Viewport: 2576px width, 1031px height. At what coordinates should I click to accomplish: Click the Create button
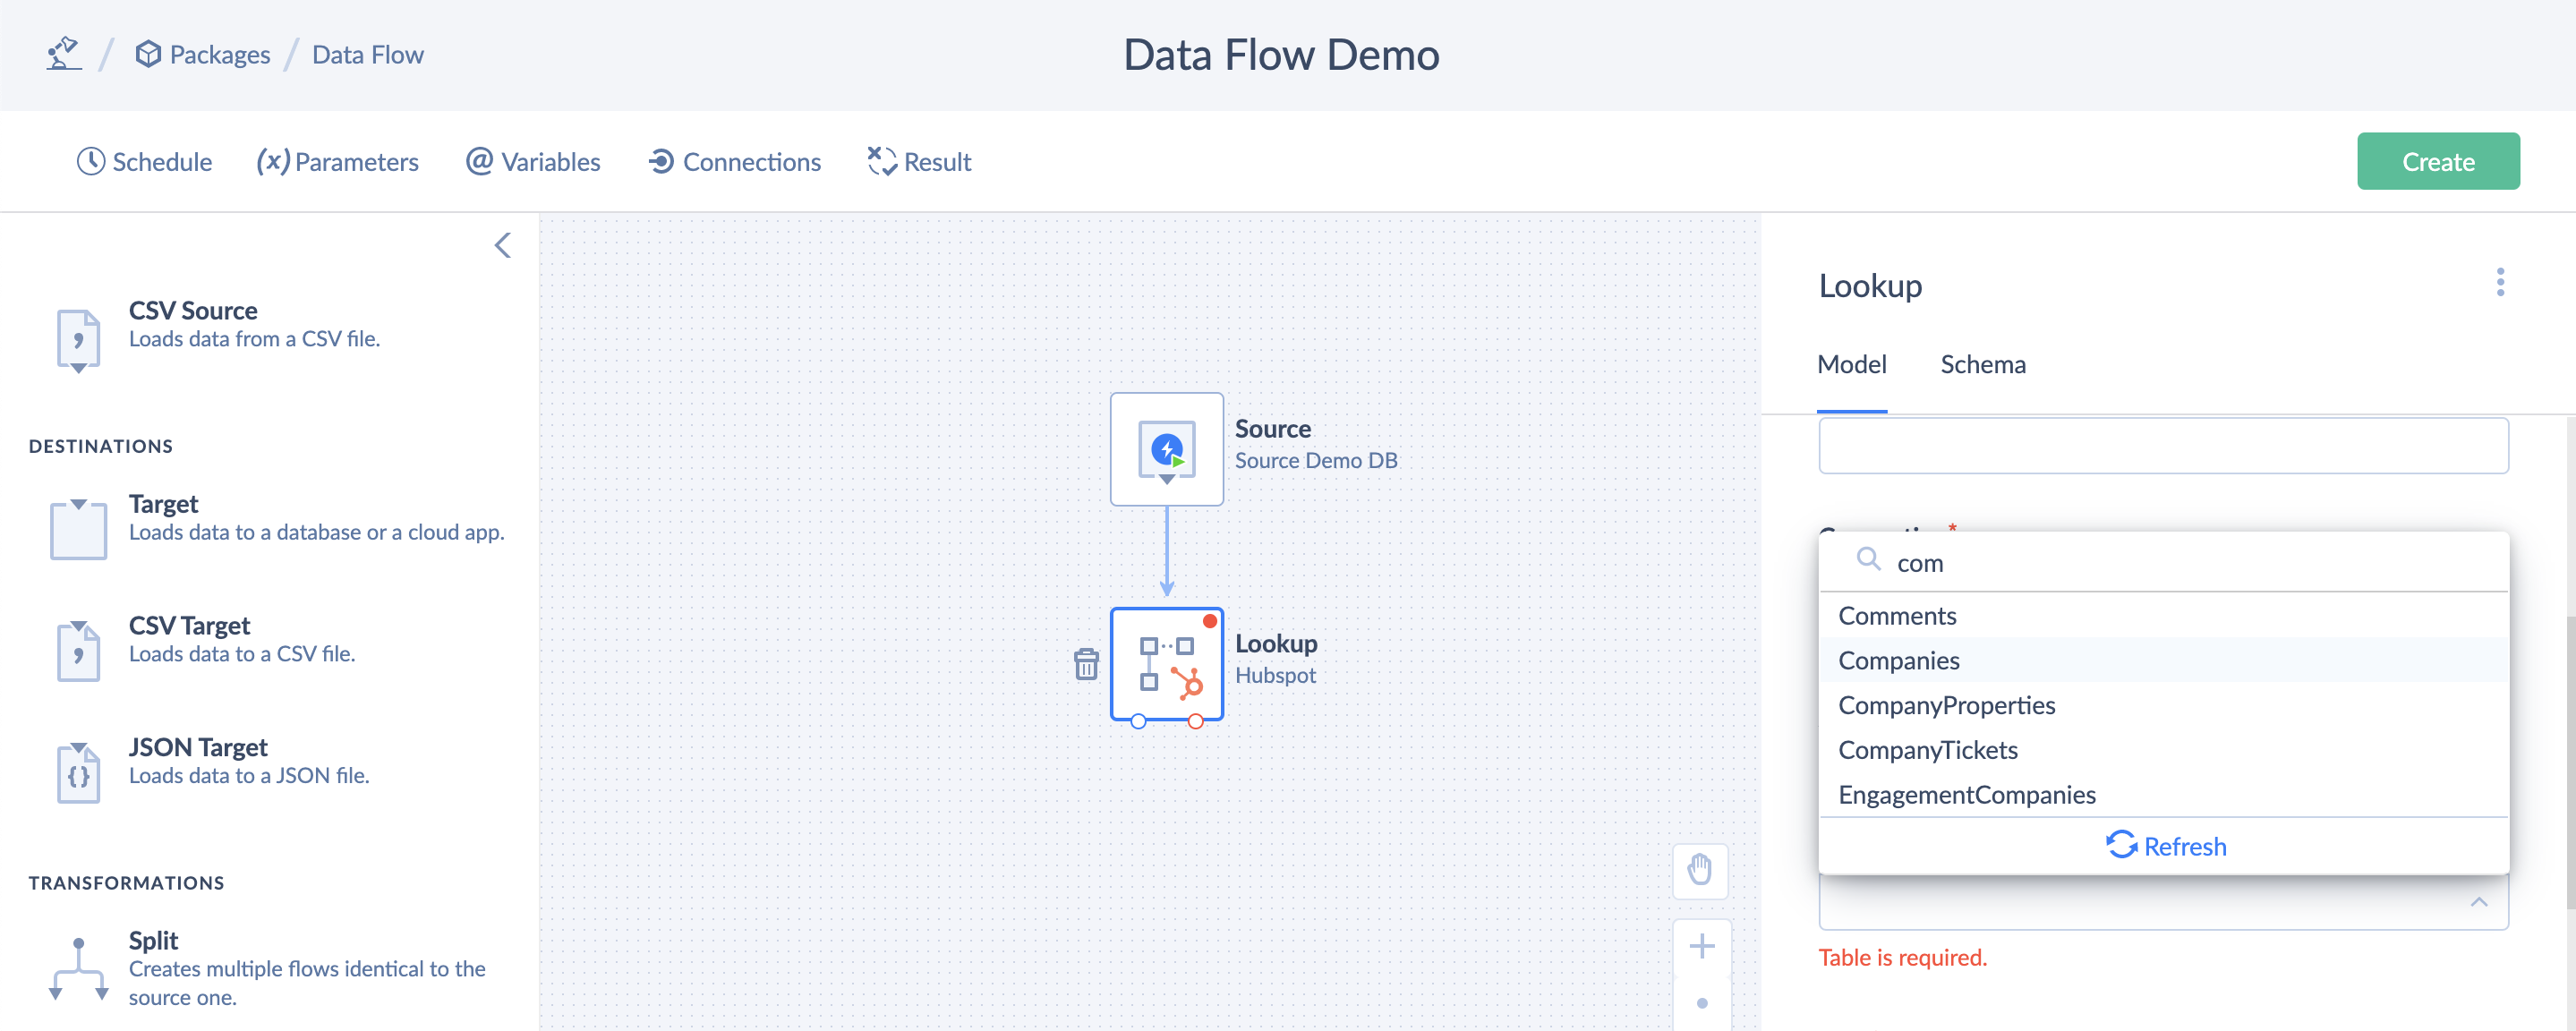pyautogui.click(x=2438, y=161)
